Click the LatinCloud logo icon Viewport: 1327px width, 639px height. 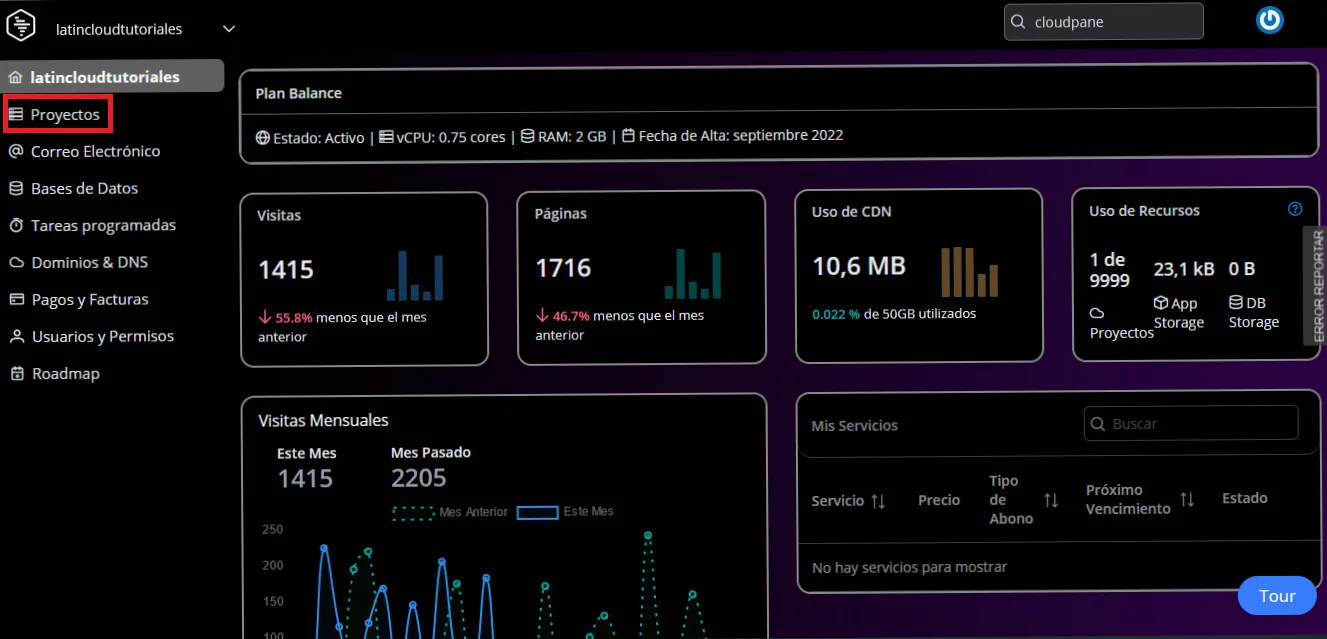point(20,25)
